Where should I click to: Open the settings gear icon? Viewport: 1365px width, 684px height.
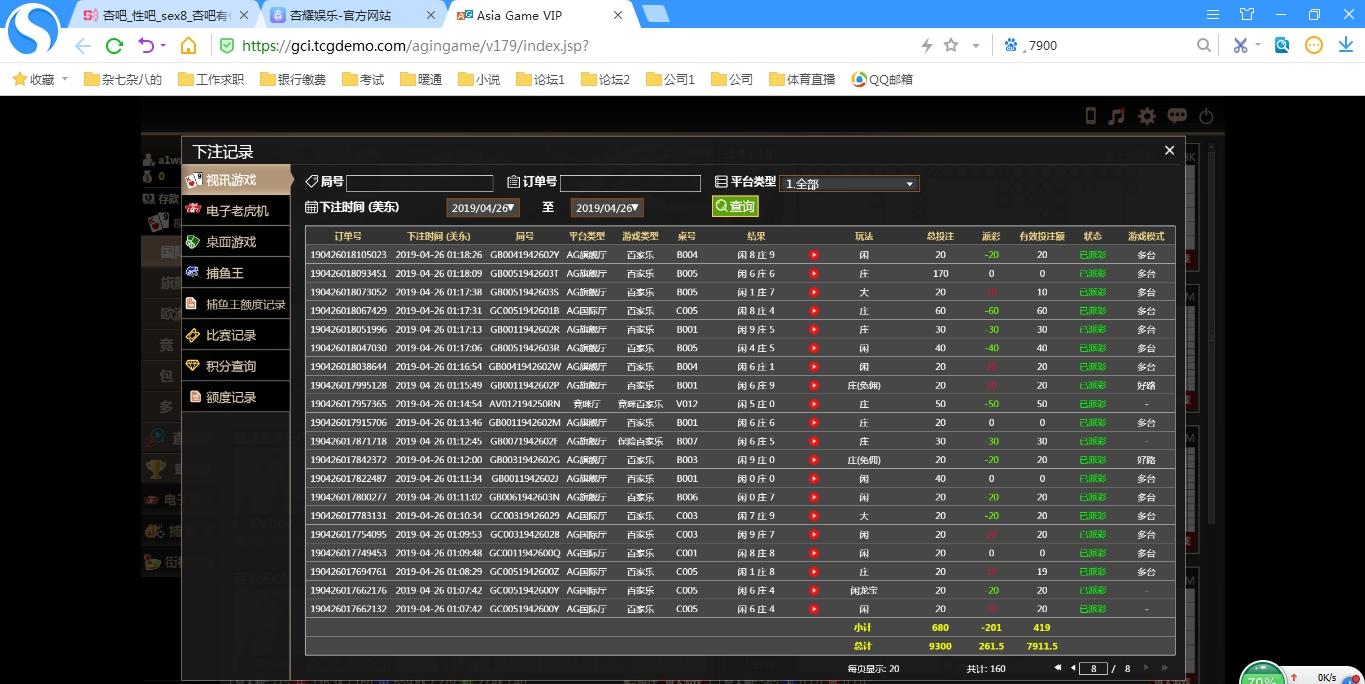click(1147, 116)
